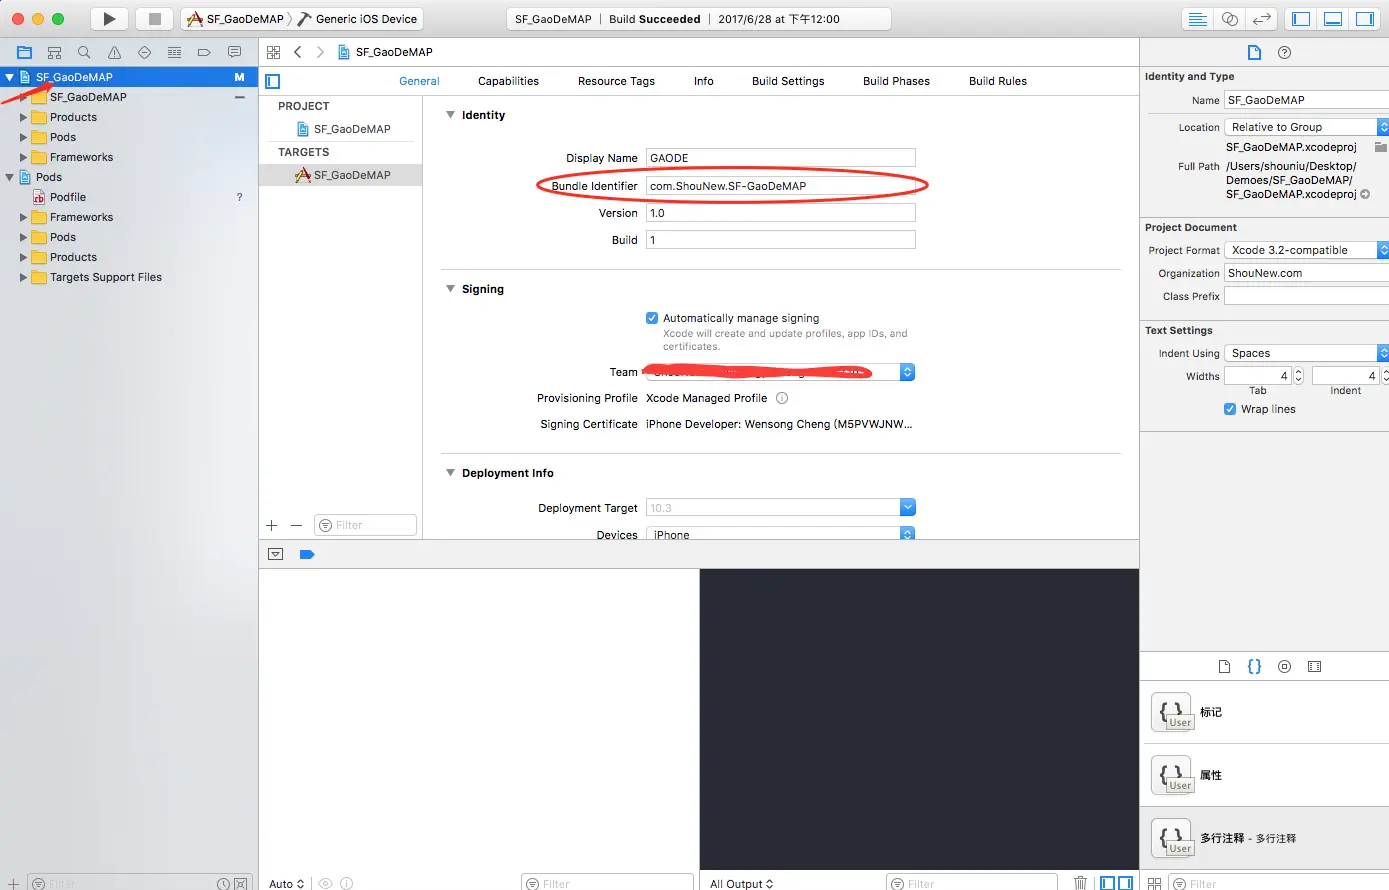This screenshot has height=890, width=1389.
Task: Open related items menu in jump bar
Action: [273, 52]
